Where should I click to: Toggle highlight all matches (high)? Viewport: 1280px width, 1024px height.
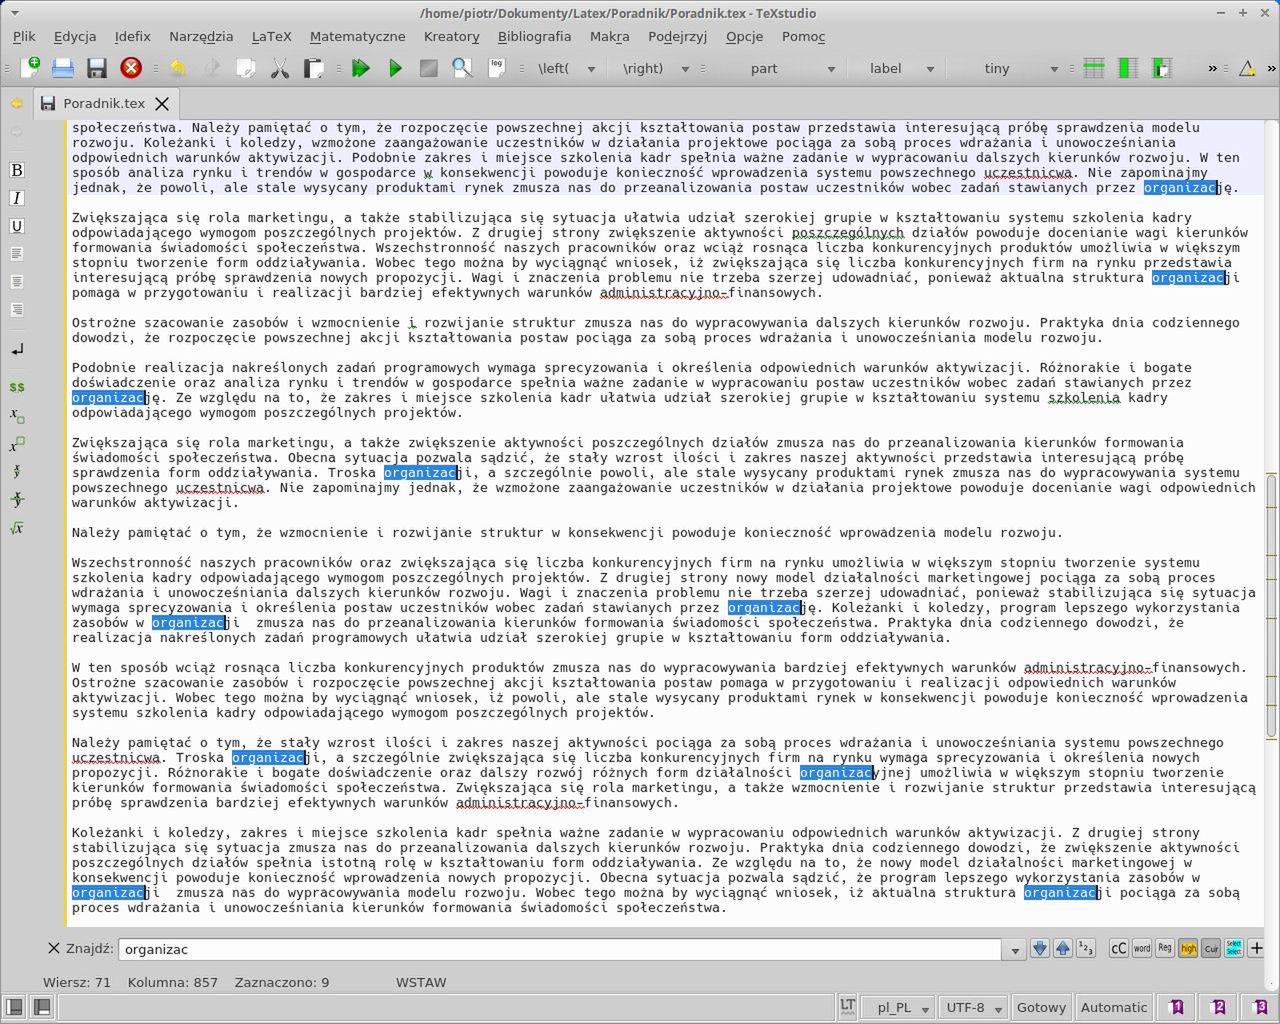coord(1188,948)
